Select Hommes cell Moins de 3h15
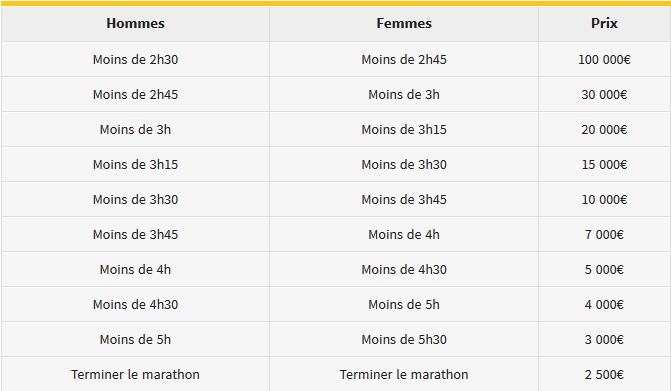 pos(135,165)
